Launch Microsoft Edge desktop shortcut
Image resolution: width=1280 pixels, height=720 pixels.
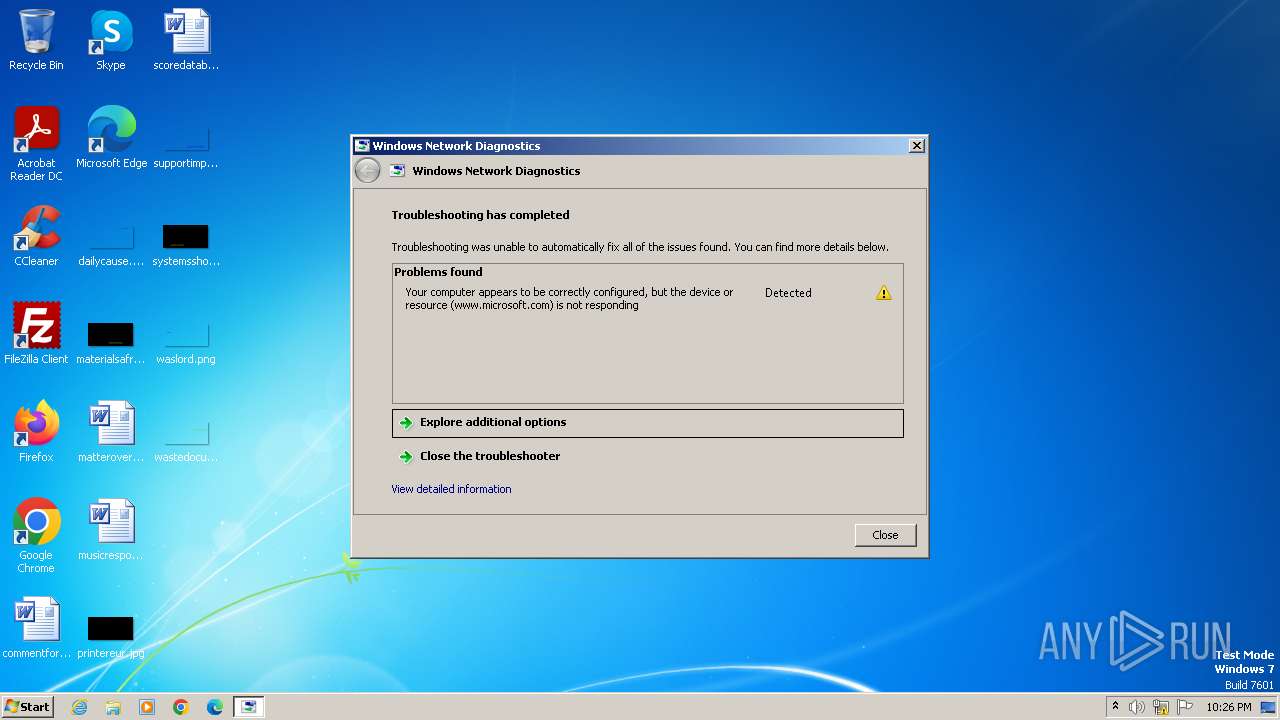[111, 138]
